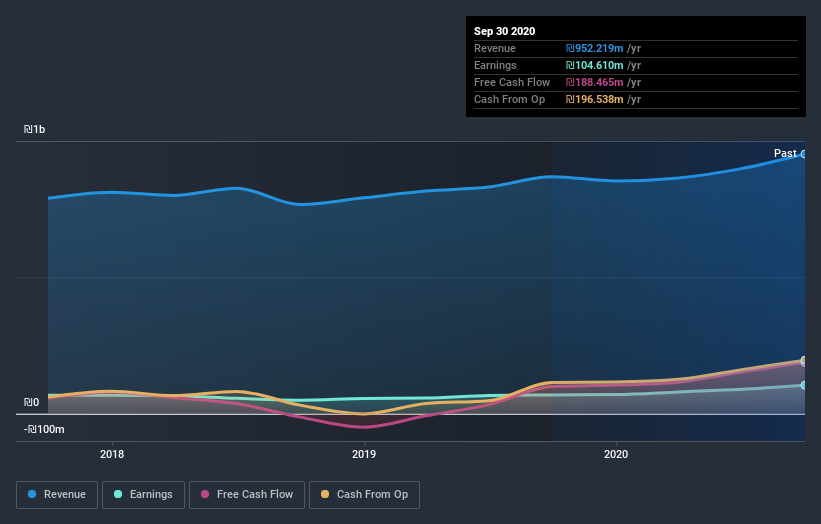Image resolution: width=821 pixels, height=524 pixels.
Task: Click the Revenue value ₪952.219m in tooltip
Action: pyautogui.click(x=594, y=48)
